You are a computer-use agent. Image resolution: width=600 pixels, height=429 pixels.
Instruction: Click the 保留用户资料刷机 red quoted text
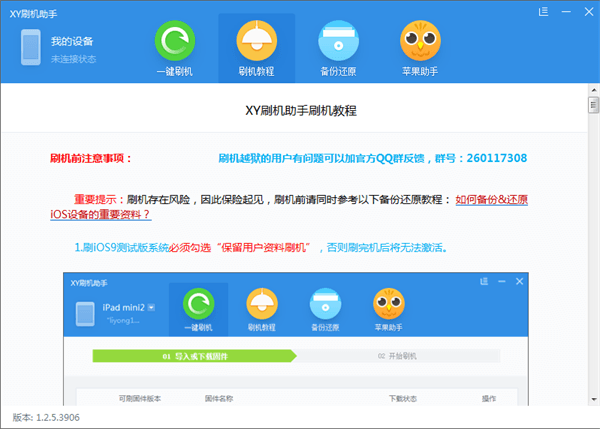(264, 248)
